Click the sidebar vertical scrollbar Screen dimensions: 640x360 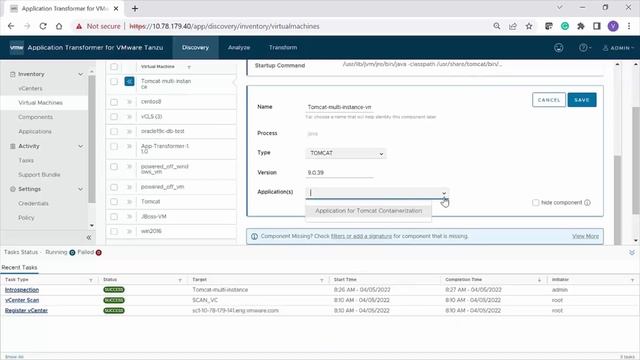pos(92,139)
